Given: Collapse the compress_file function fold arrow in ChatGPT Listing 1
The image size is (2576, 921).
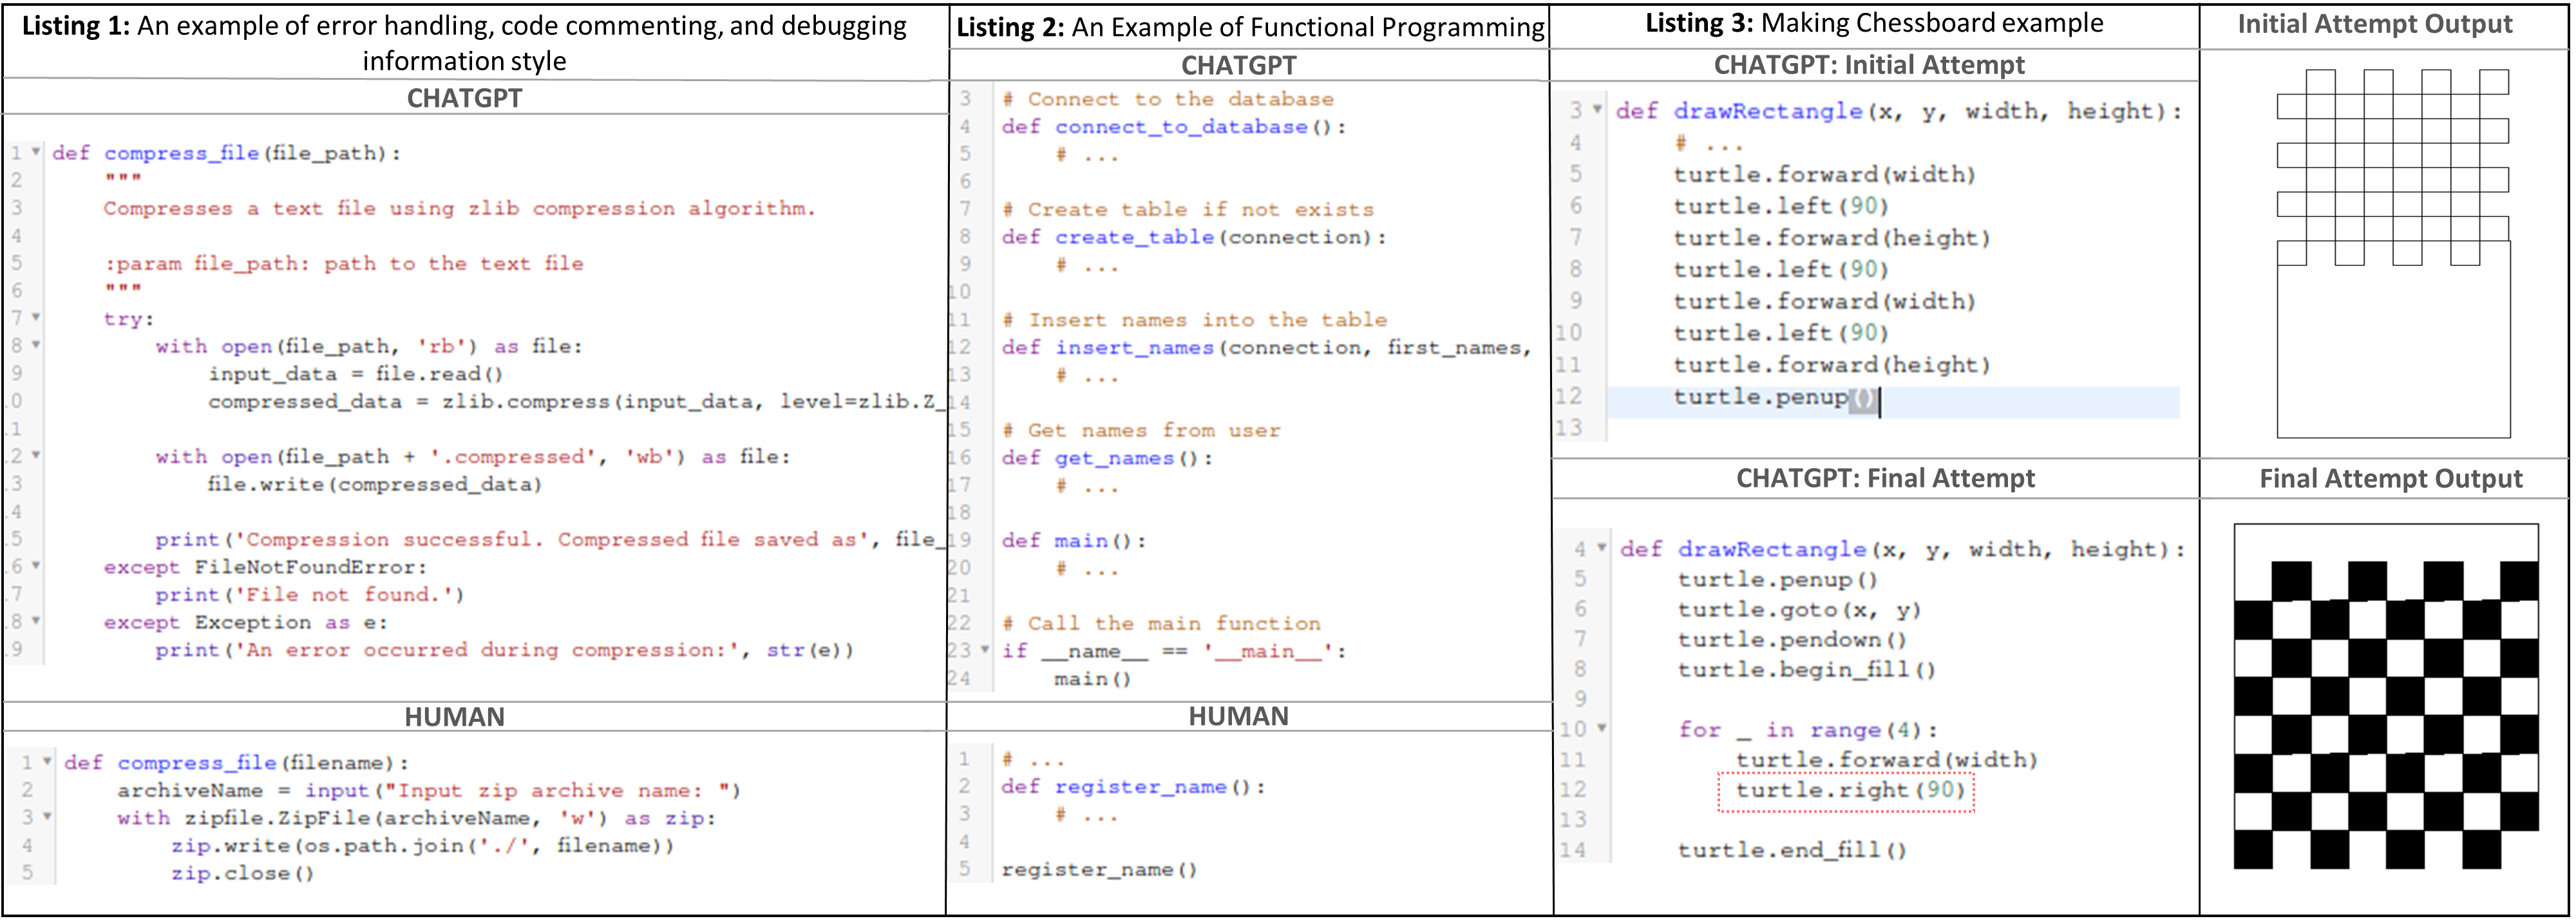Looking at the screenshot, I should click(x=36, y=152).
